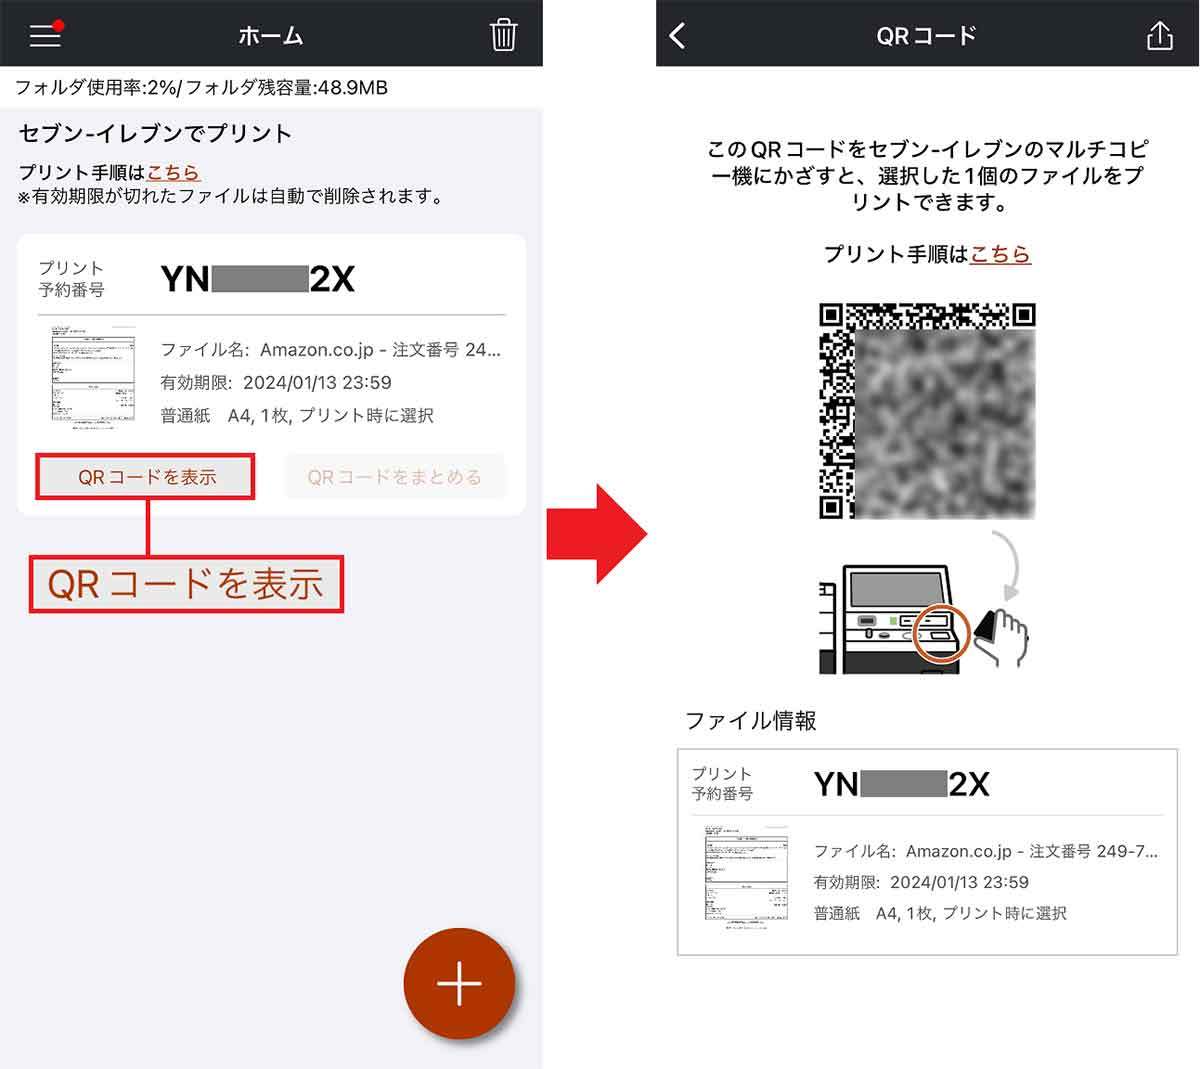The image size is (1200, 1069).
Task: Tap the file name Amazon.co.jp on Home card
Action: click(x=331, y=350)
